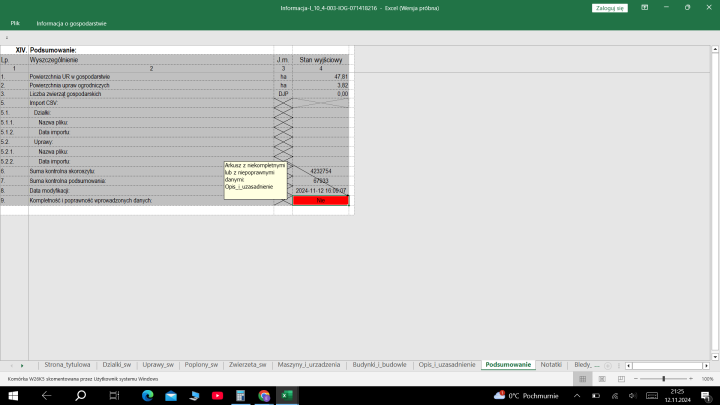Switch to Google Chrome in the taskbar
Viewport: 720px width, 405px height.
pos(264,395)
